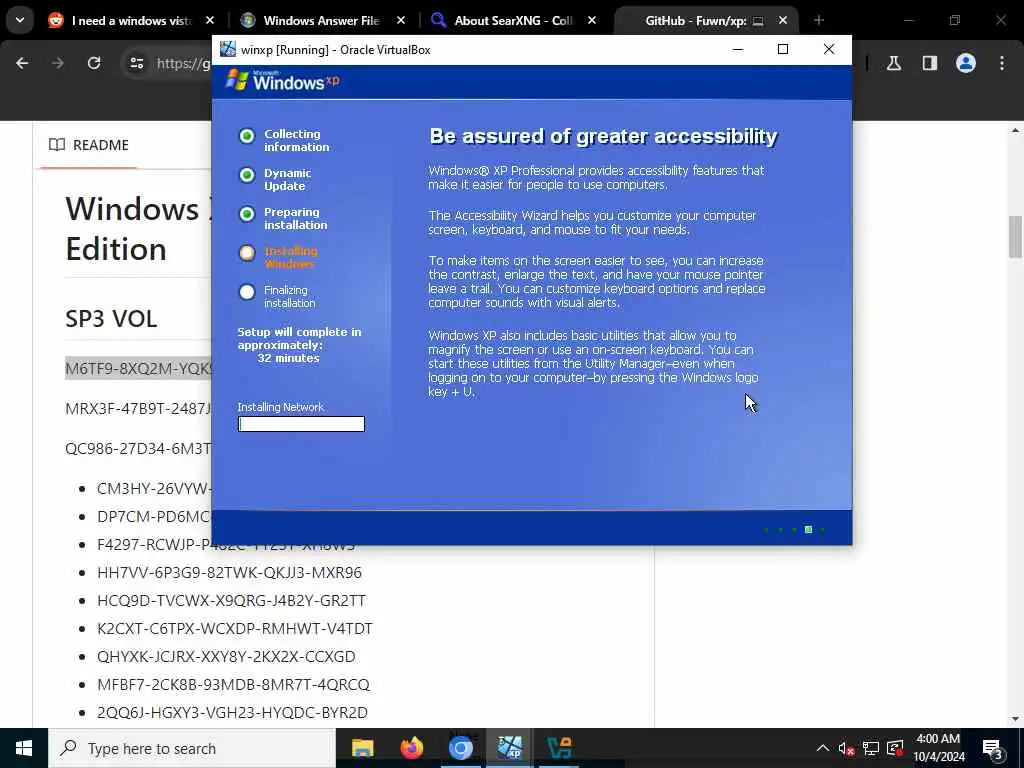Click the 'Setup will complete in' time estimate
The height and width of the screenshot is (768, 1024).
pos(299,345)
